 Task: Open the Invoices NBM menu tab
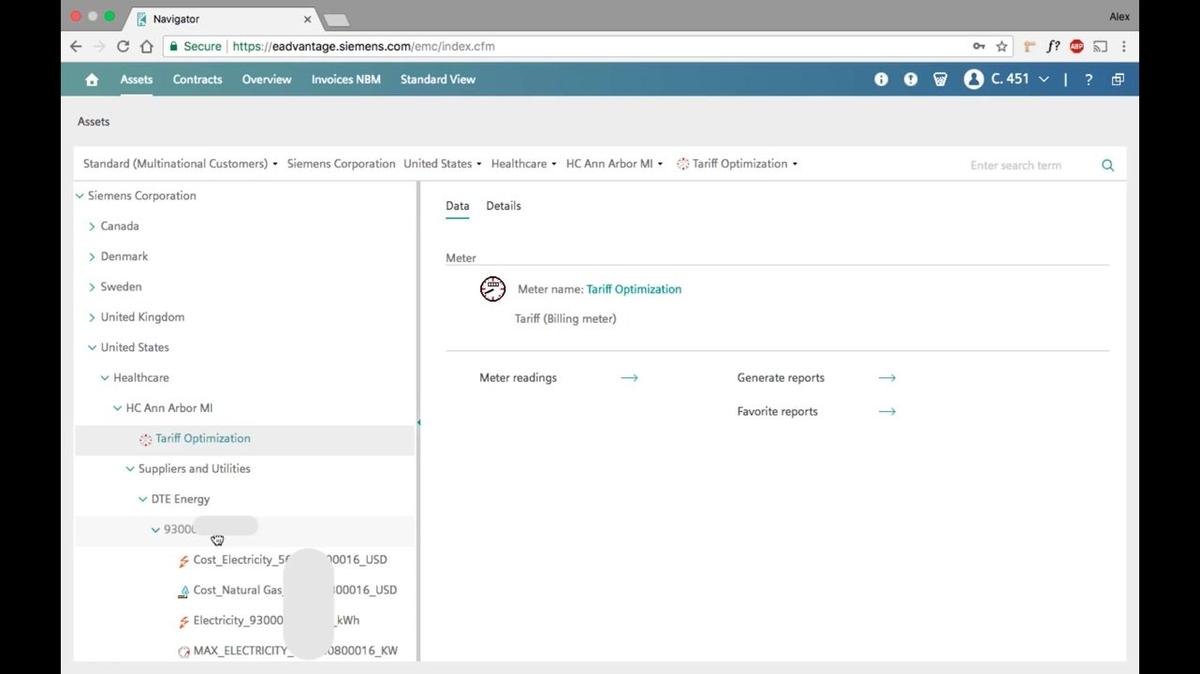[346, 79]
